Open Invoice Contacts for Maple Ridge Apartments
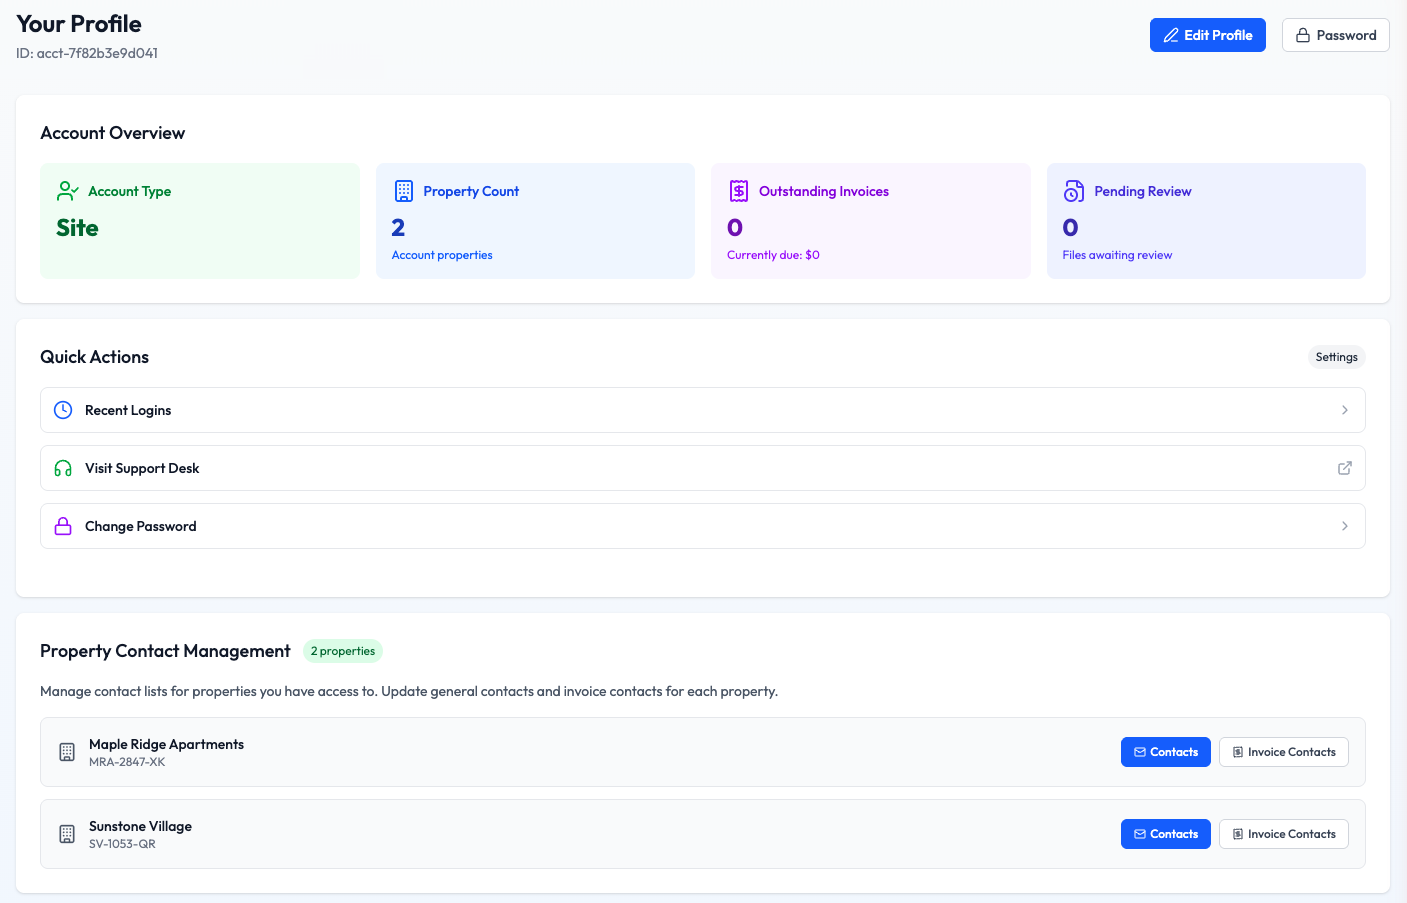 [x=1283, y=752]
